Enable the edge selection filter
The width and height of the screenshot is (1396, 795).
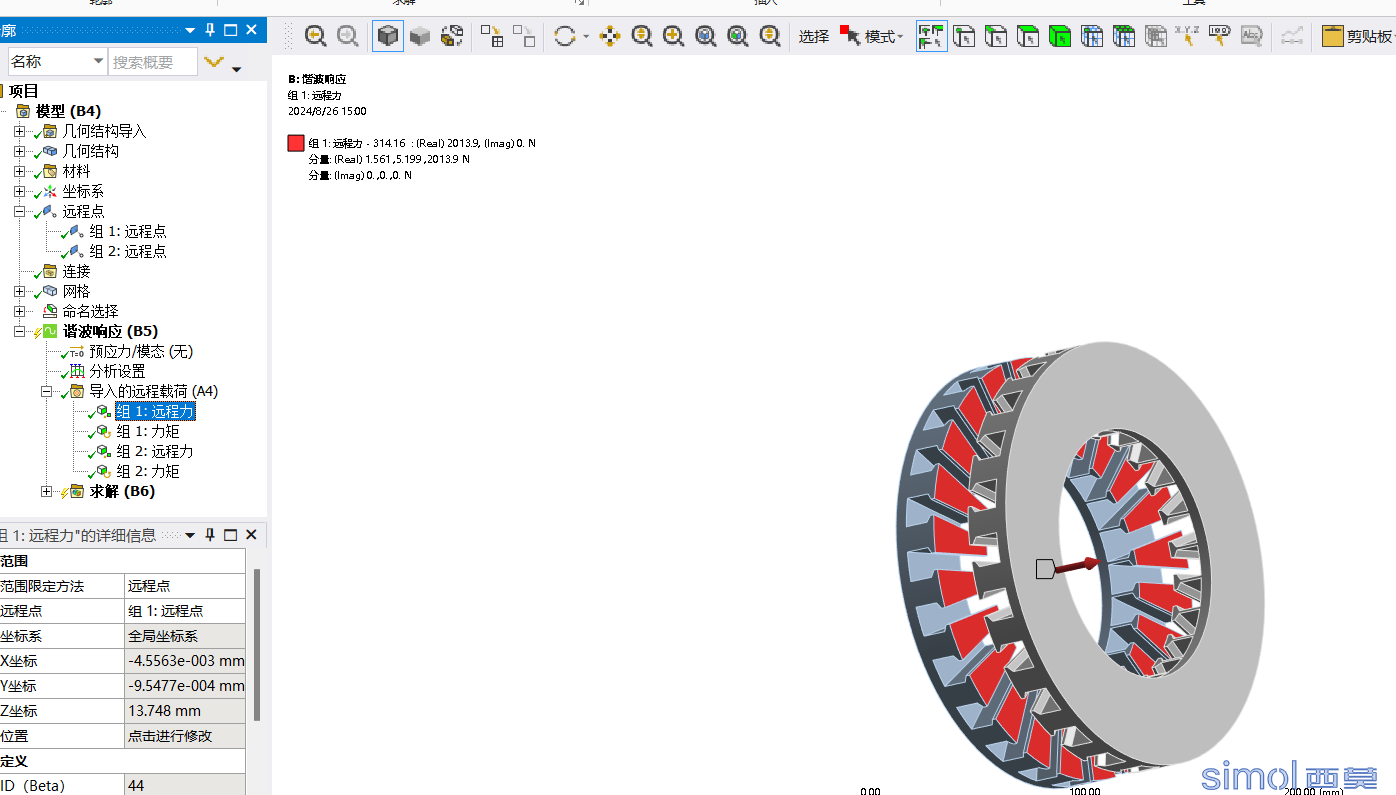tap(996, 36)
